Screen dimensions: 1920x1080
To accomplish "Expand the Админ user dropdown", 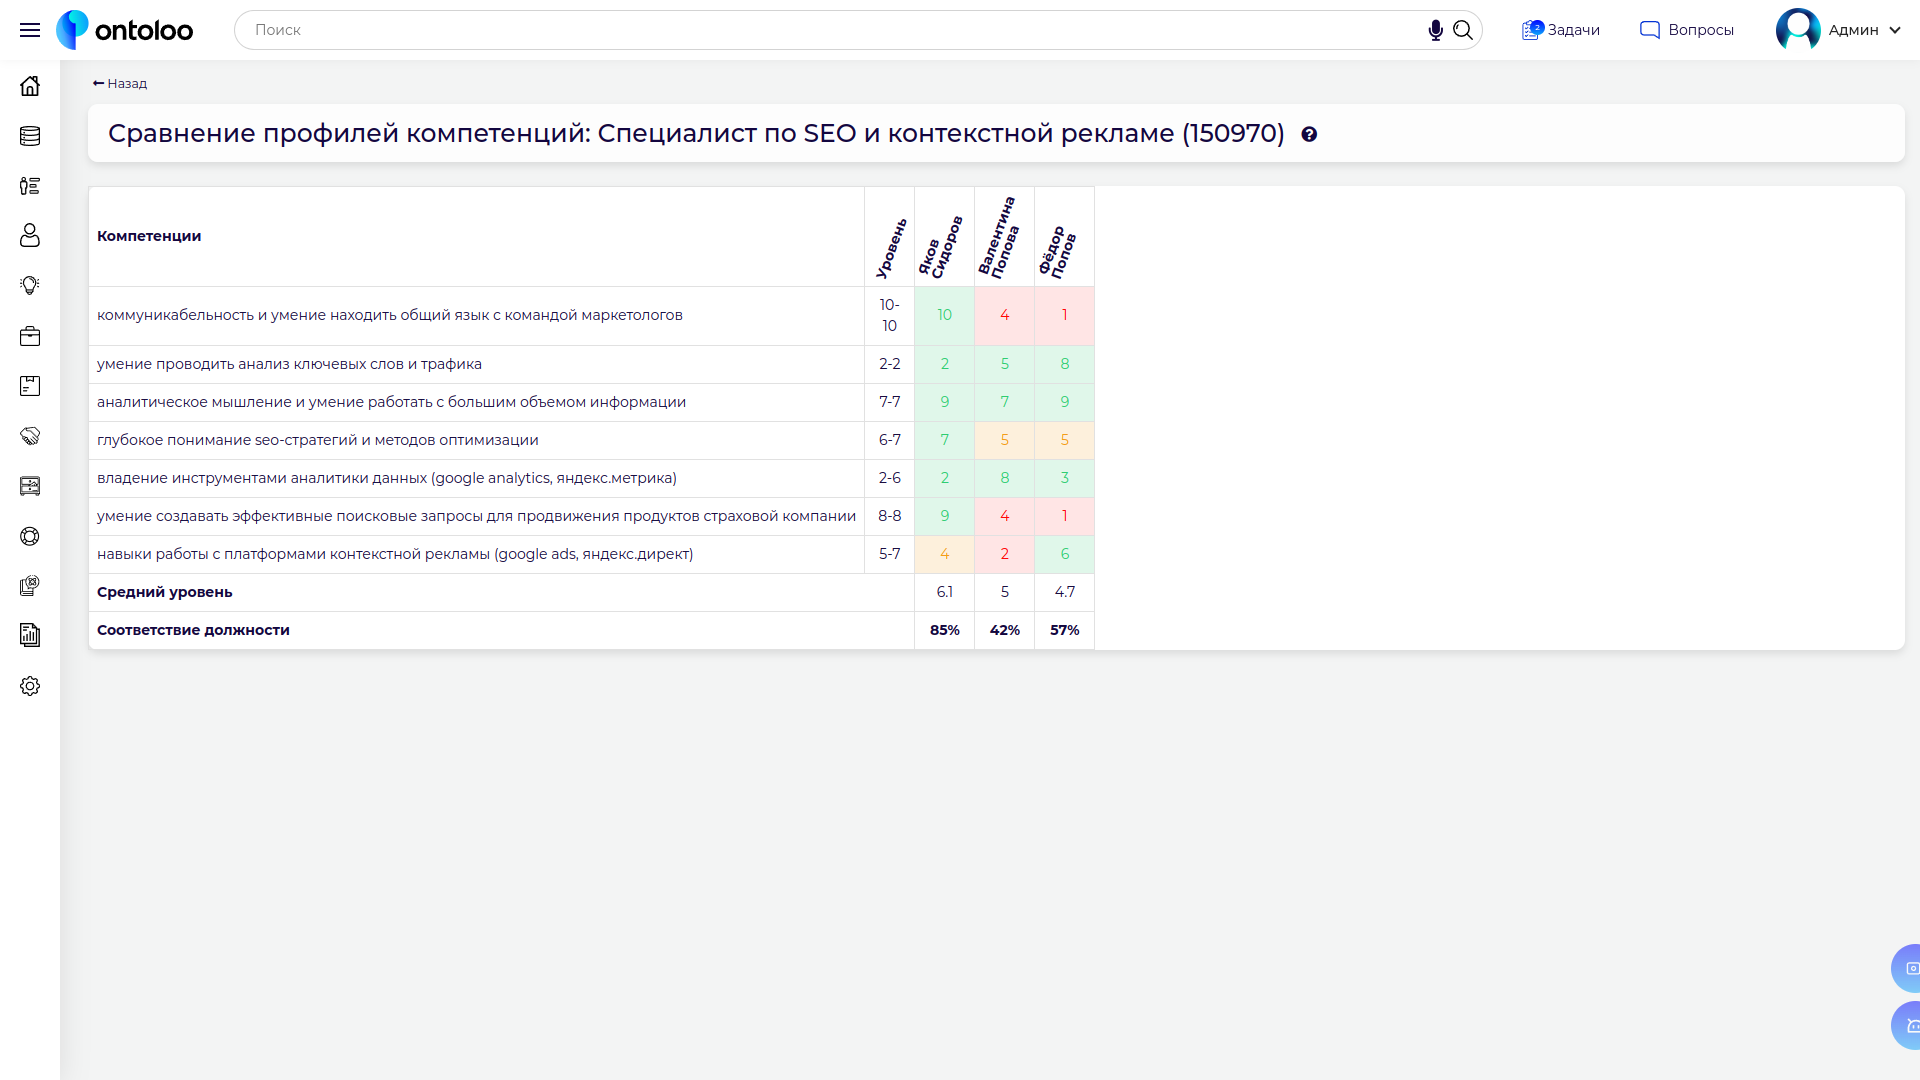I will 1894,30.
